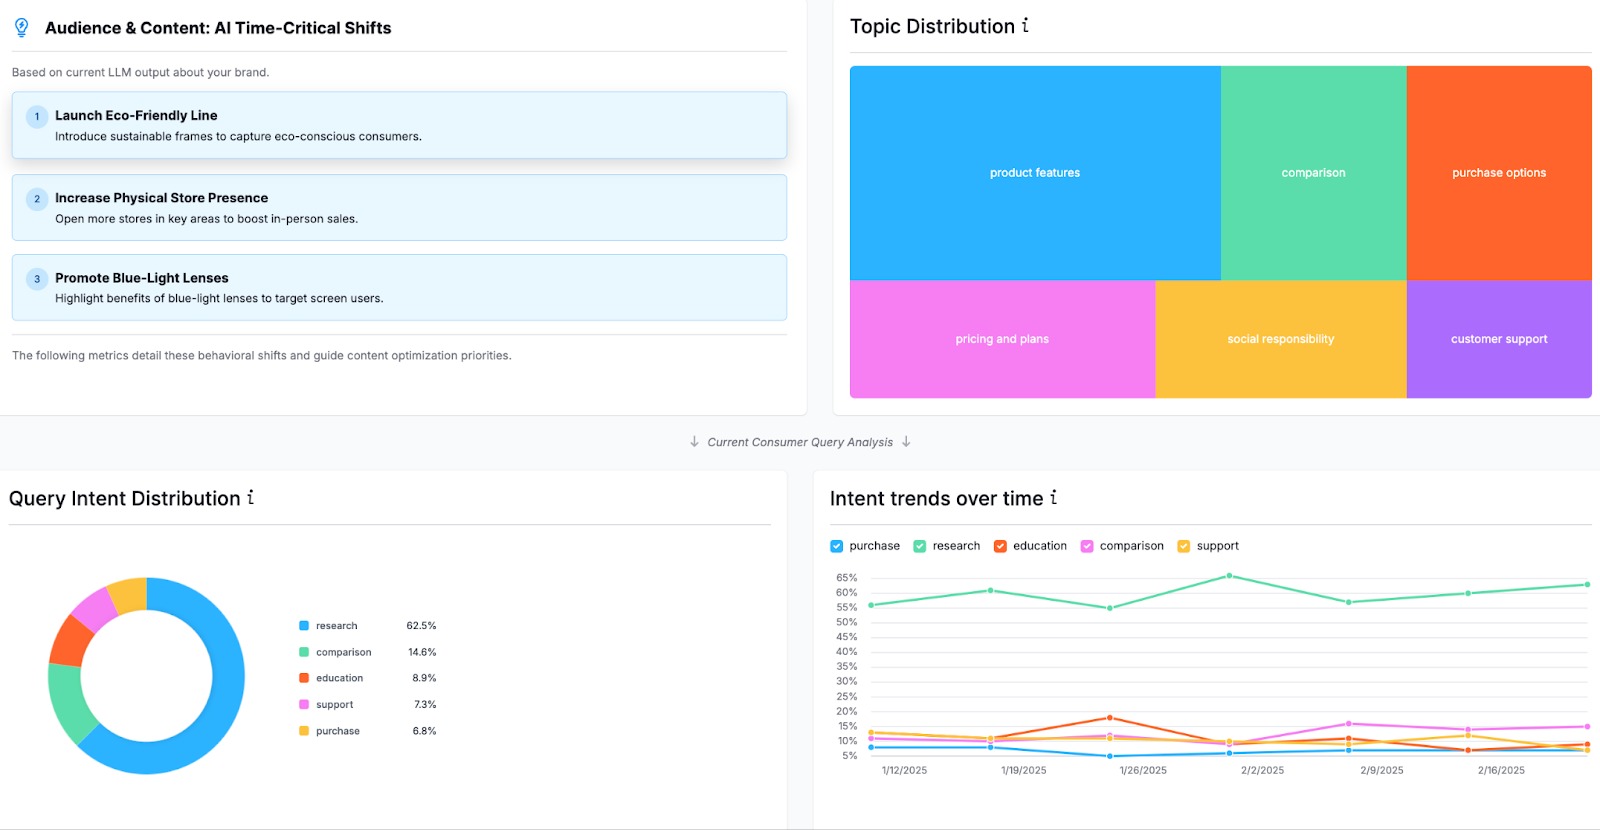
Task: Click the 65% y-axis label
Action: coord(846,578)
